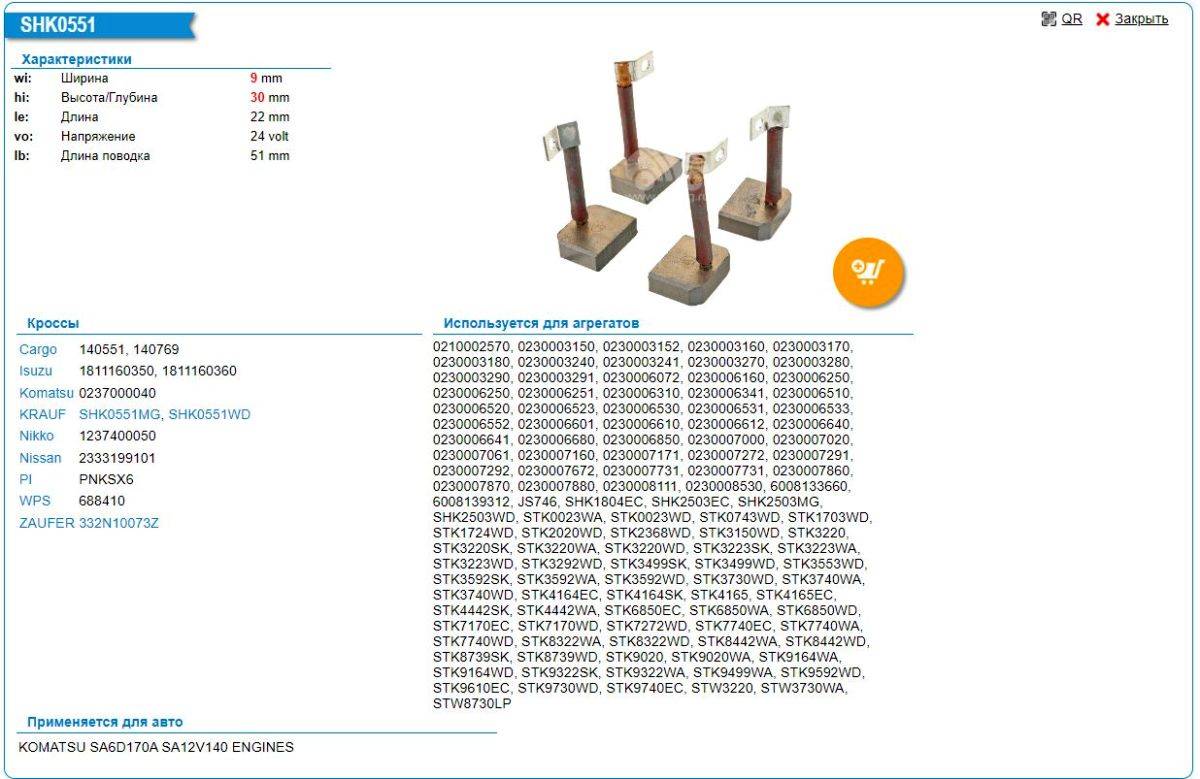The image size is (1200, 779).
Task: Click the SHK0551 title banner
Action: point(58,25)
